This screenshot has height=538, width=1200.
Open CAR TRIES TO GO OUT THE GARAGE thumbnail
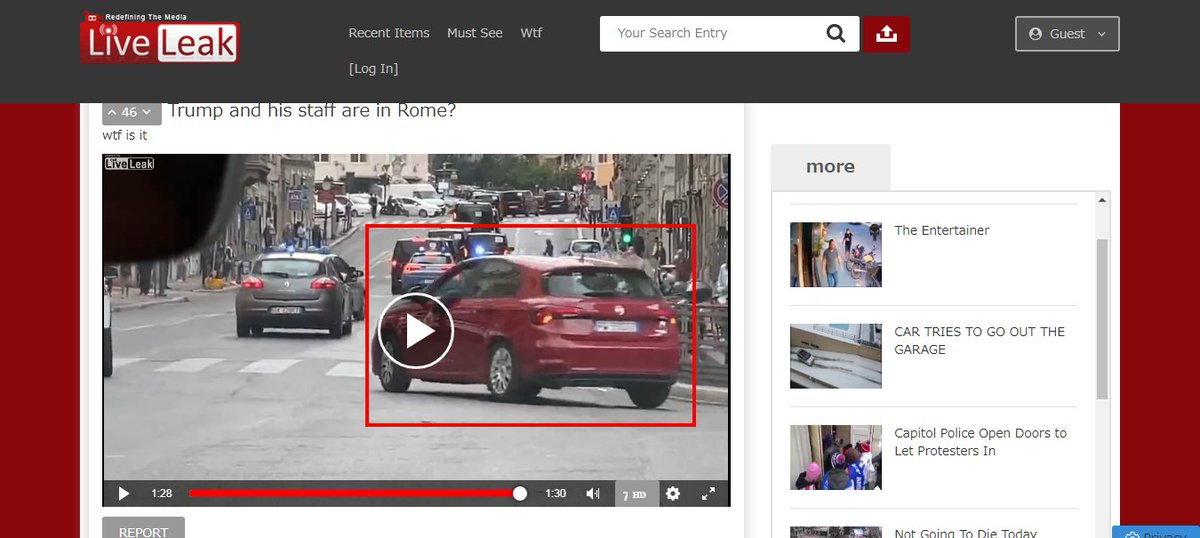click(x=836, y=356)
